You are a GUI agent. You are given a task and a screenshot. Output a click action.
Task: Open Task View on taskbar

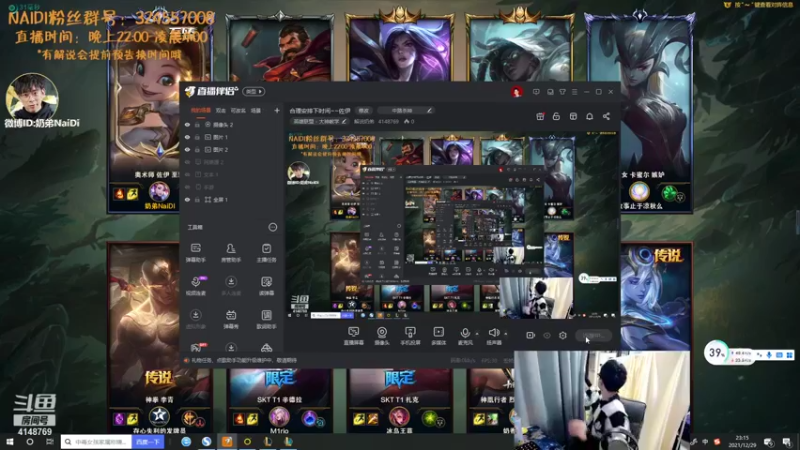(x=49, y=442)
